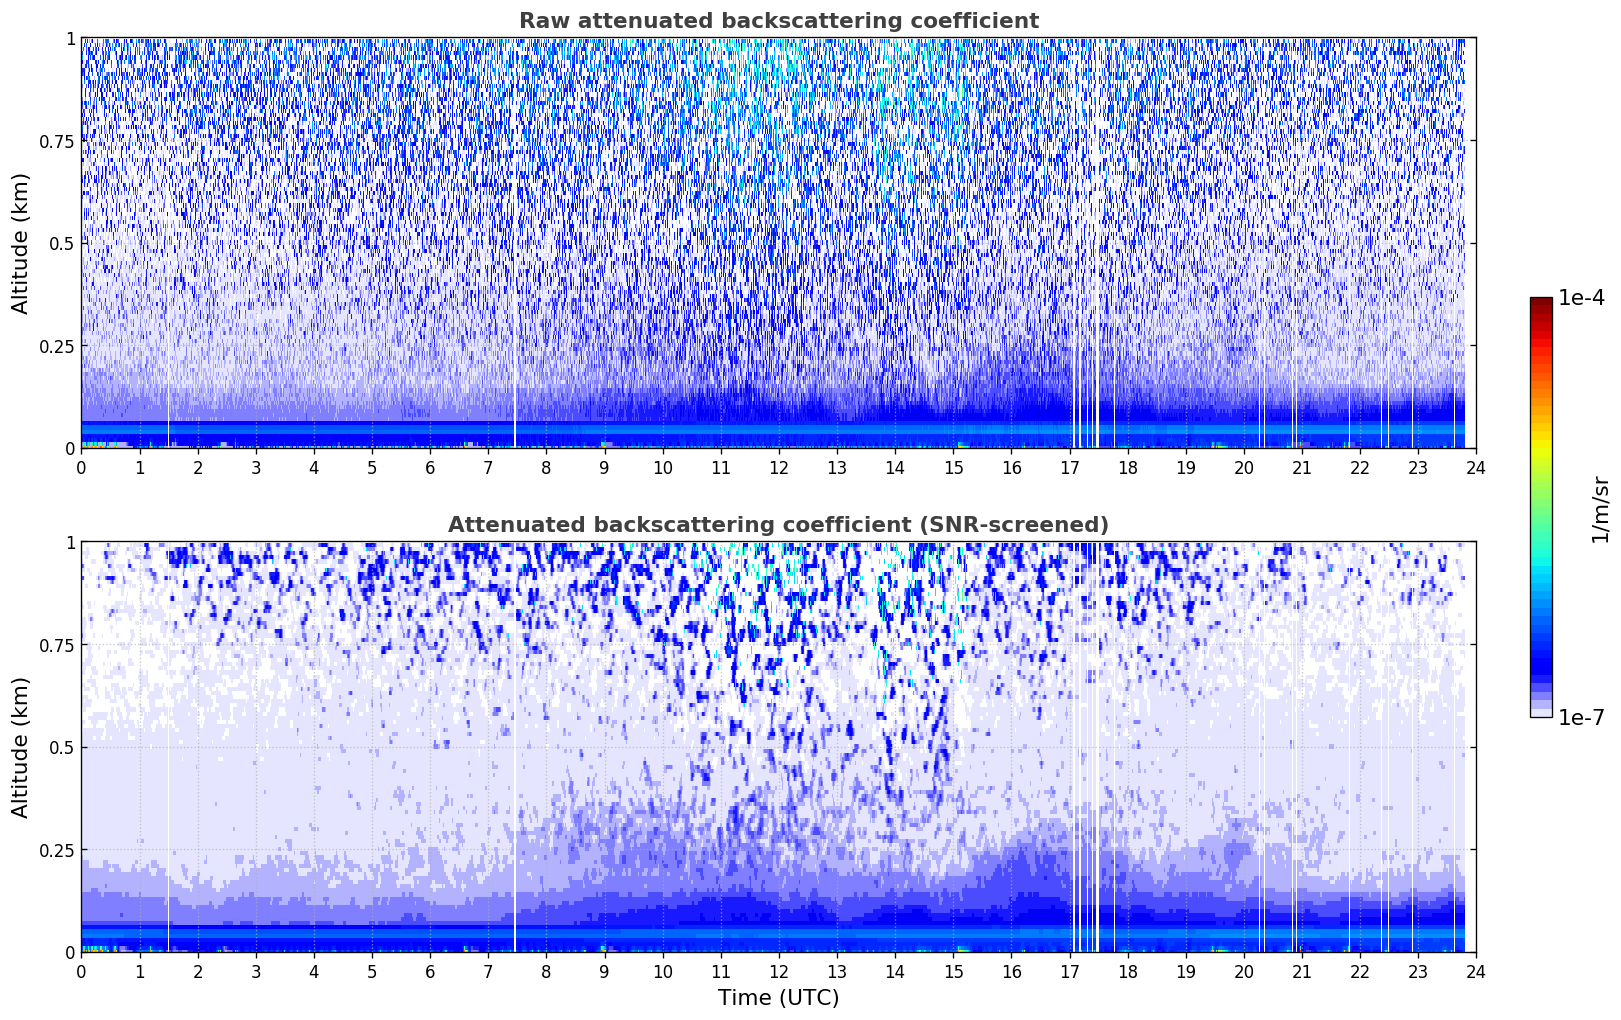Click the '12' tick under the lower plot
This screenshot has width=1621, height=1020.
[x=778, y=972]
